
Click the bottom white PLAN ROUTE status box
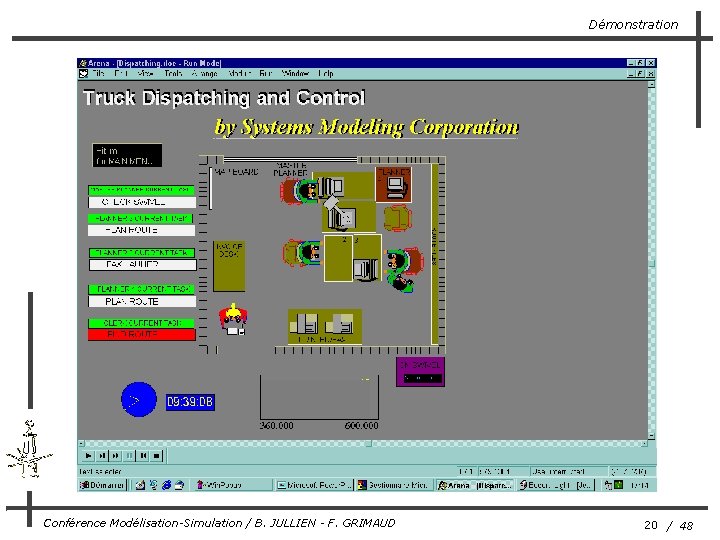coord(142,302)
